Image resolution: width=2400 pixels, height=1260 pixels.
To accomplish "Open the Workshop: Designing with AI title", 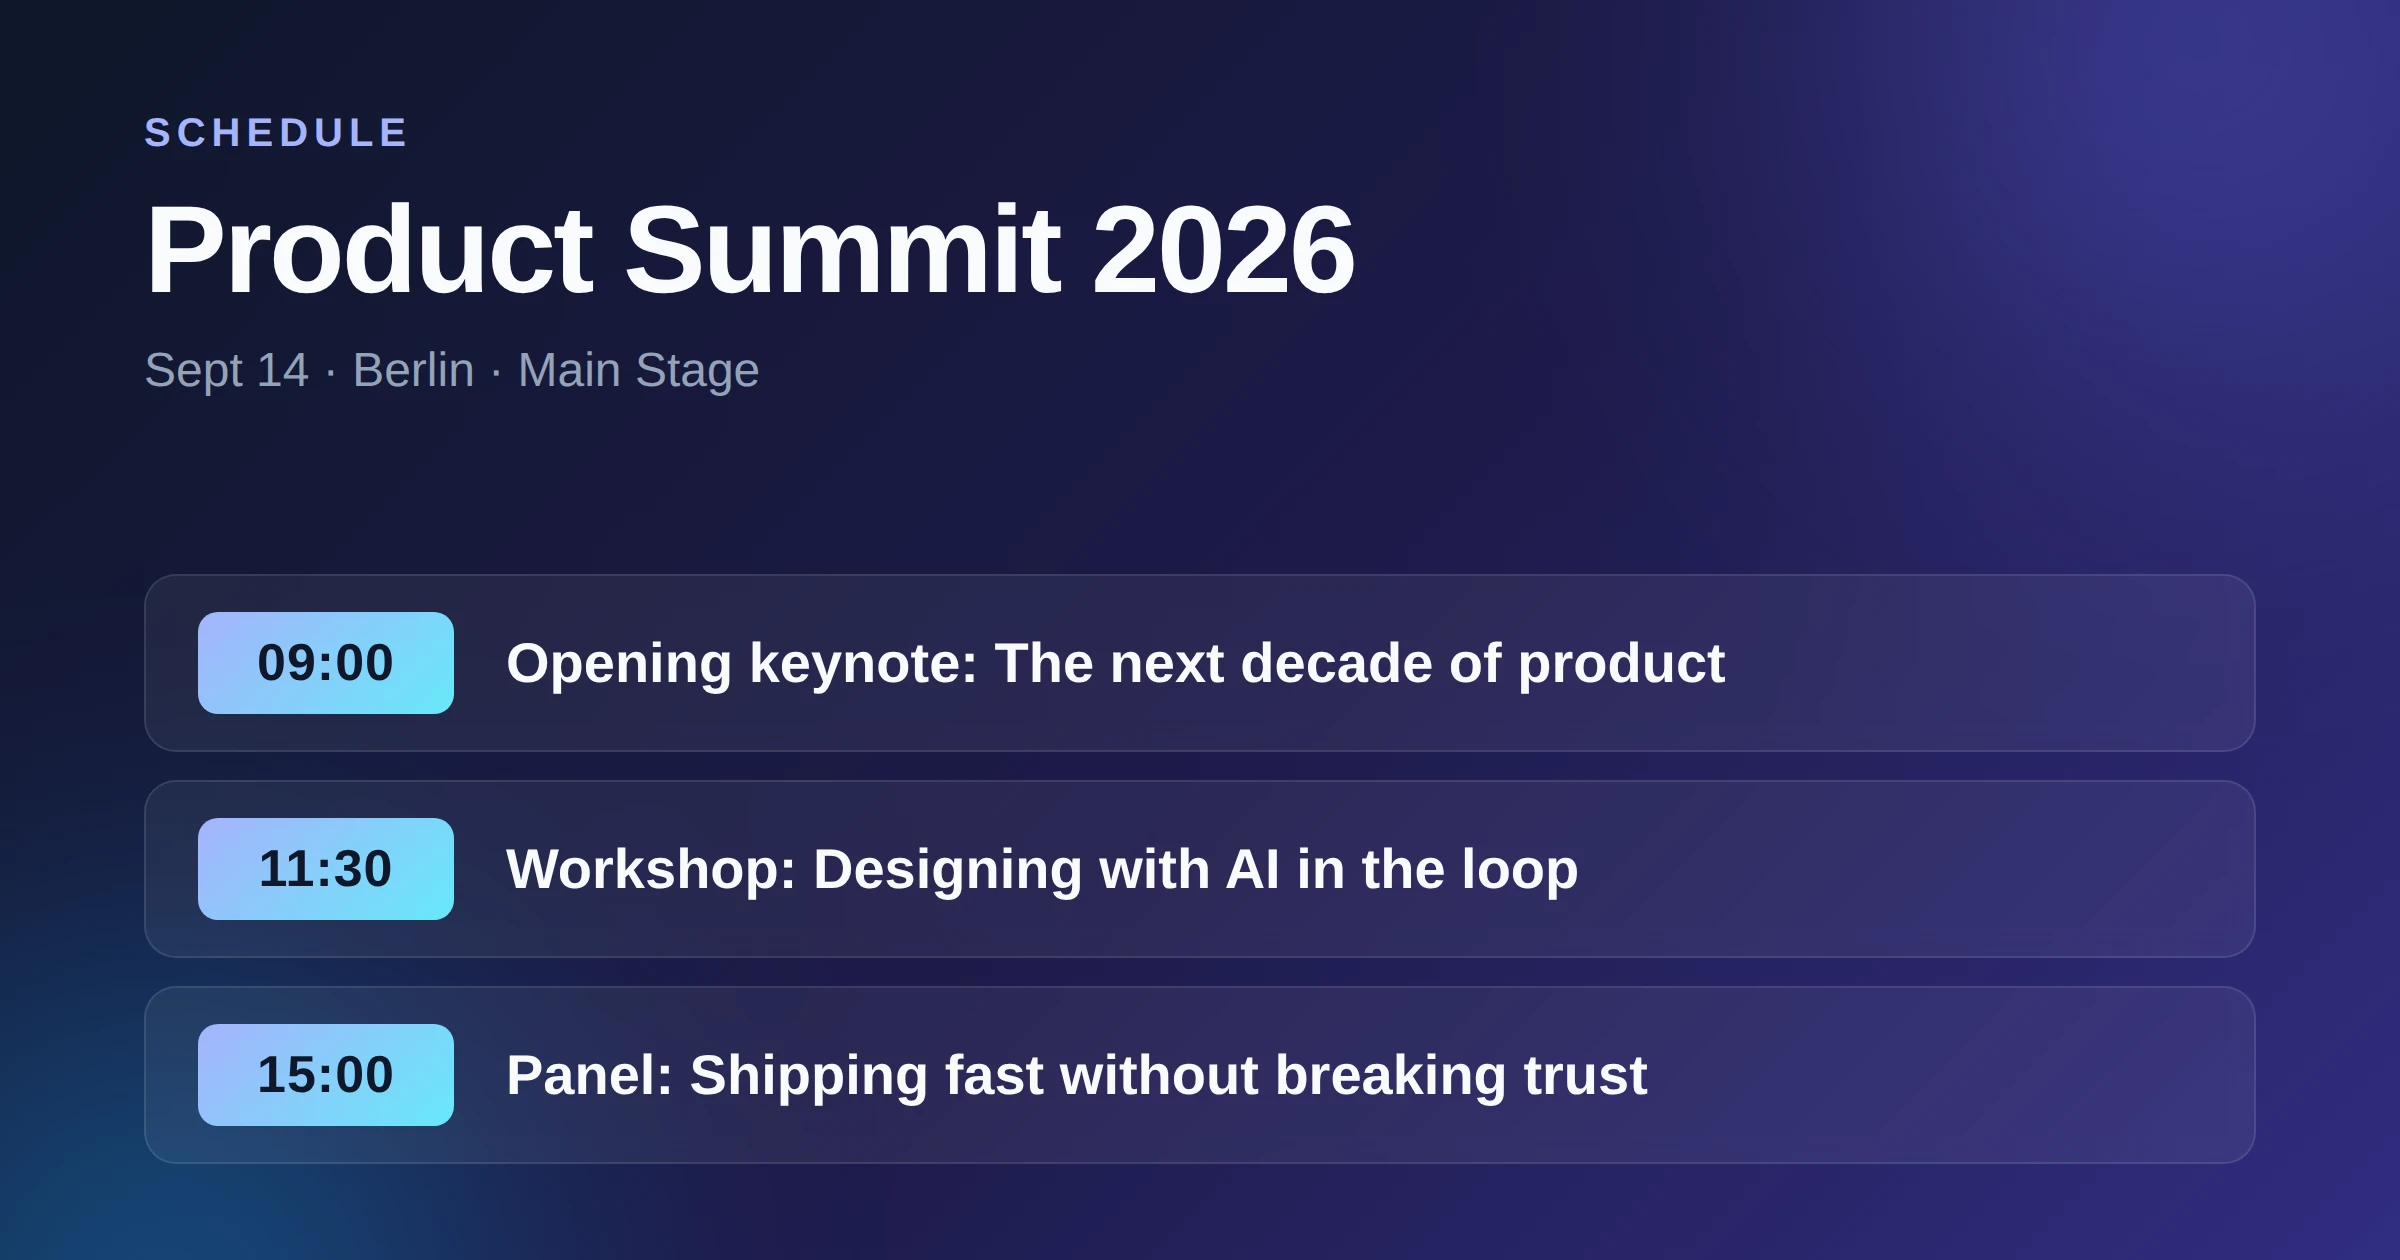I will pyautogui.click(x=1042, y=870).
